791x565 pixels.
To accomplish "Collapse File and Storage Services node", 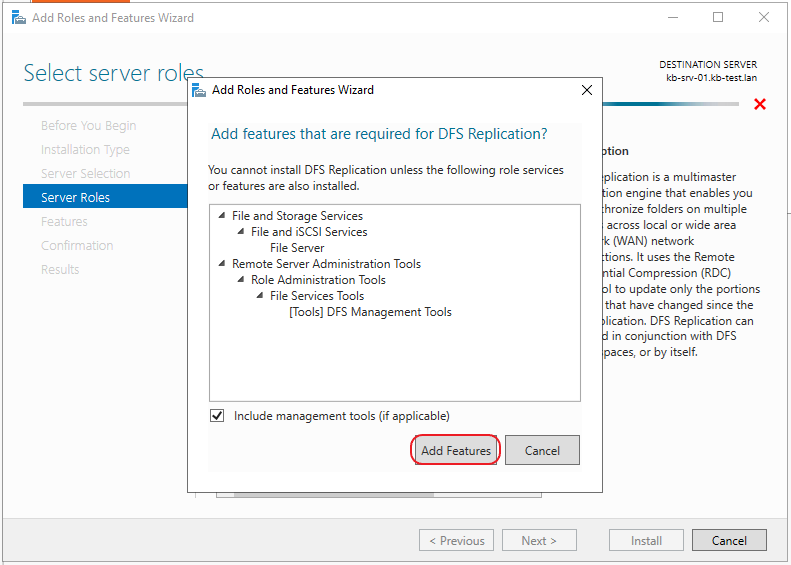I will coord(222,215).
